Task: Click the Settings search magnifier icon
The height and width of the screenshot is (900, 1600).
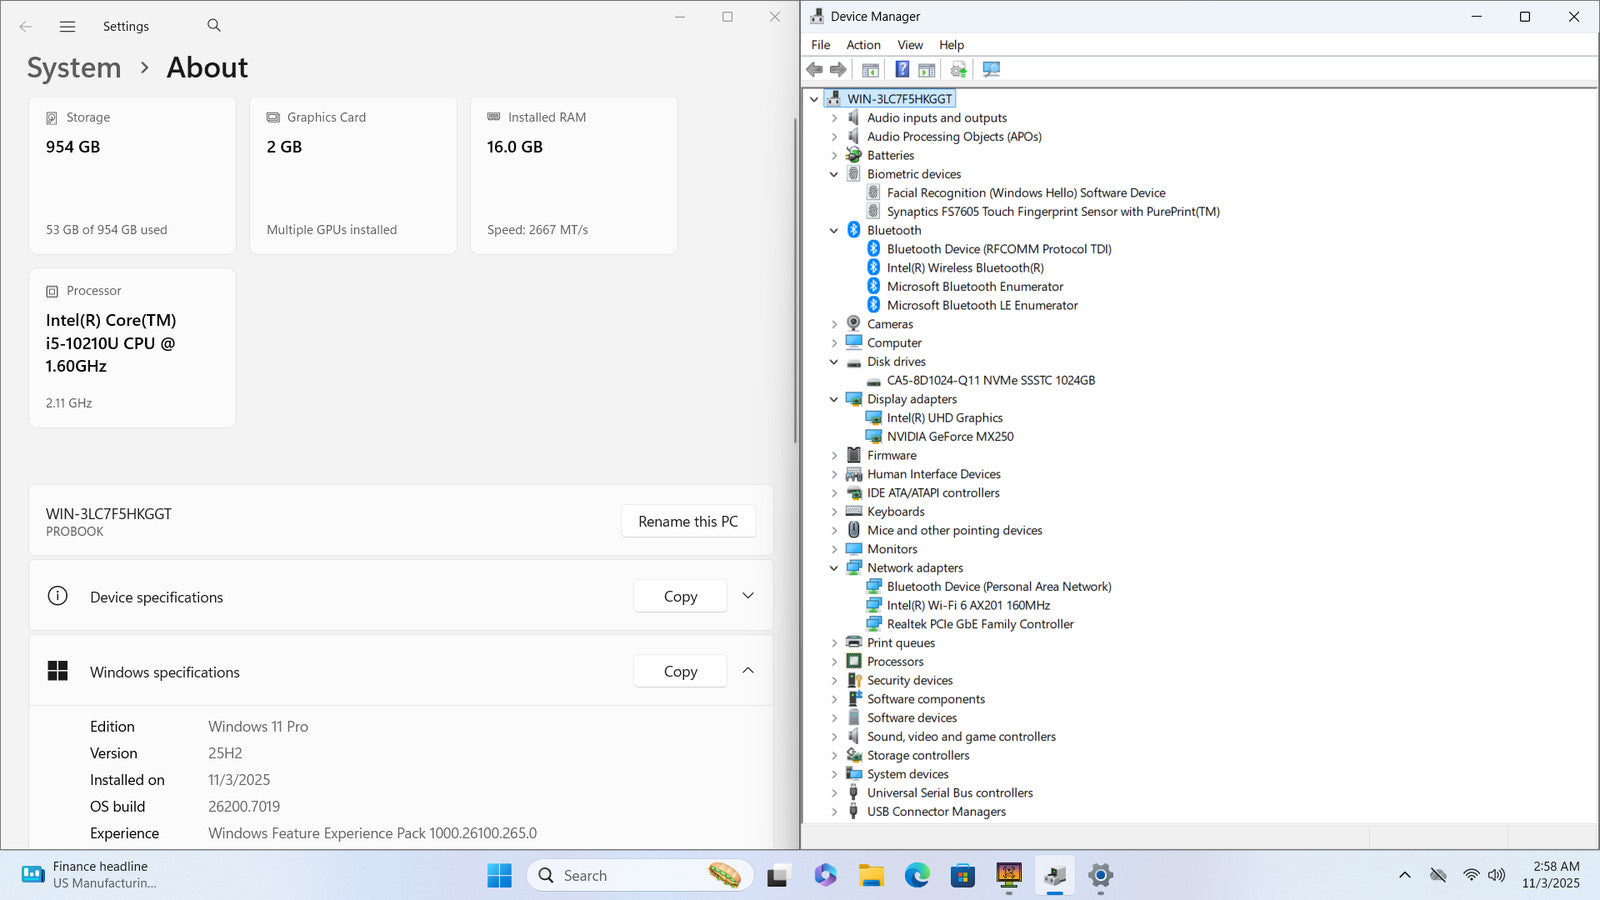Action: (x=214, y=26)
